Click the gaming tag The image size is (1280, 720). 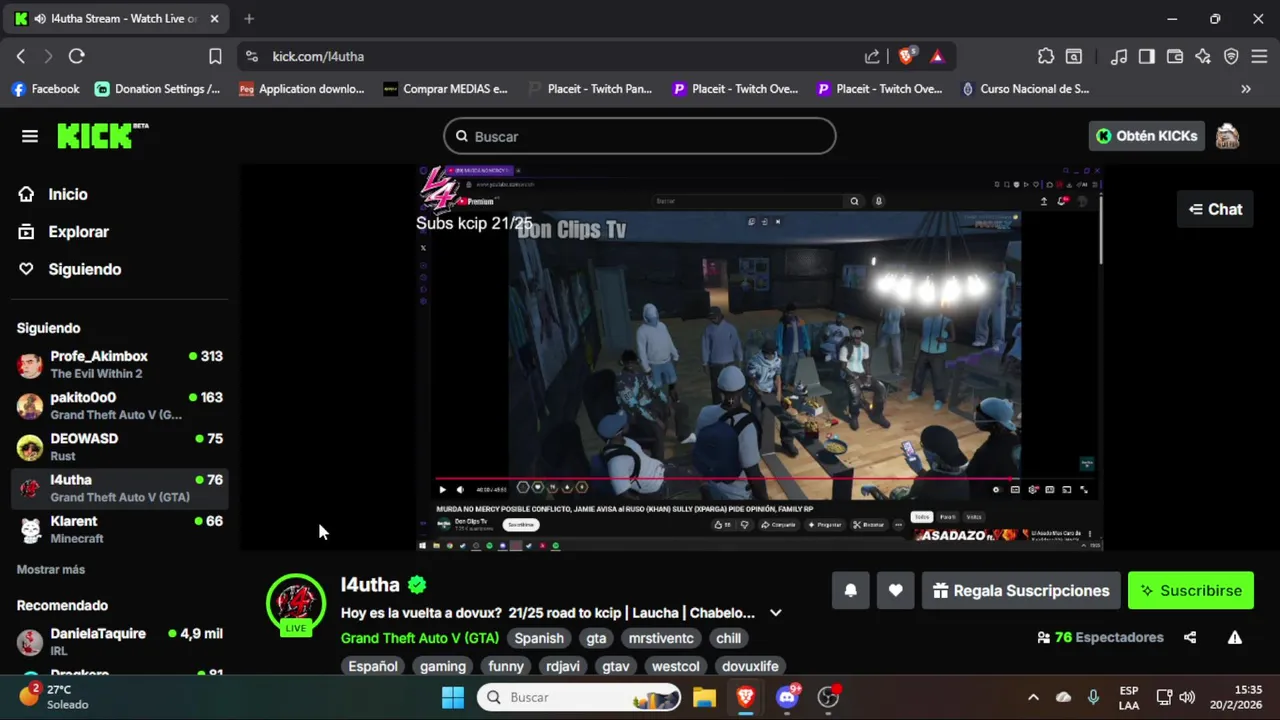[x=443, y=666]
